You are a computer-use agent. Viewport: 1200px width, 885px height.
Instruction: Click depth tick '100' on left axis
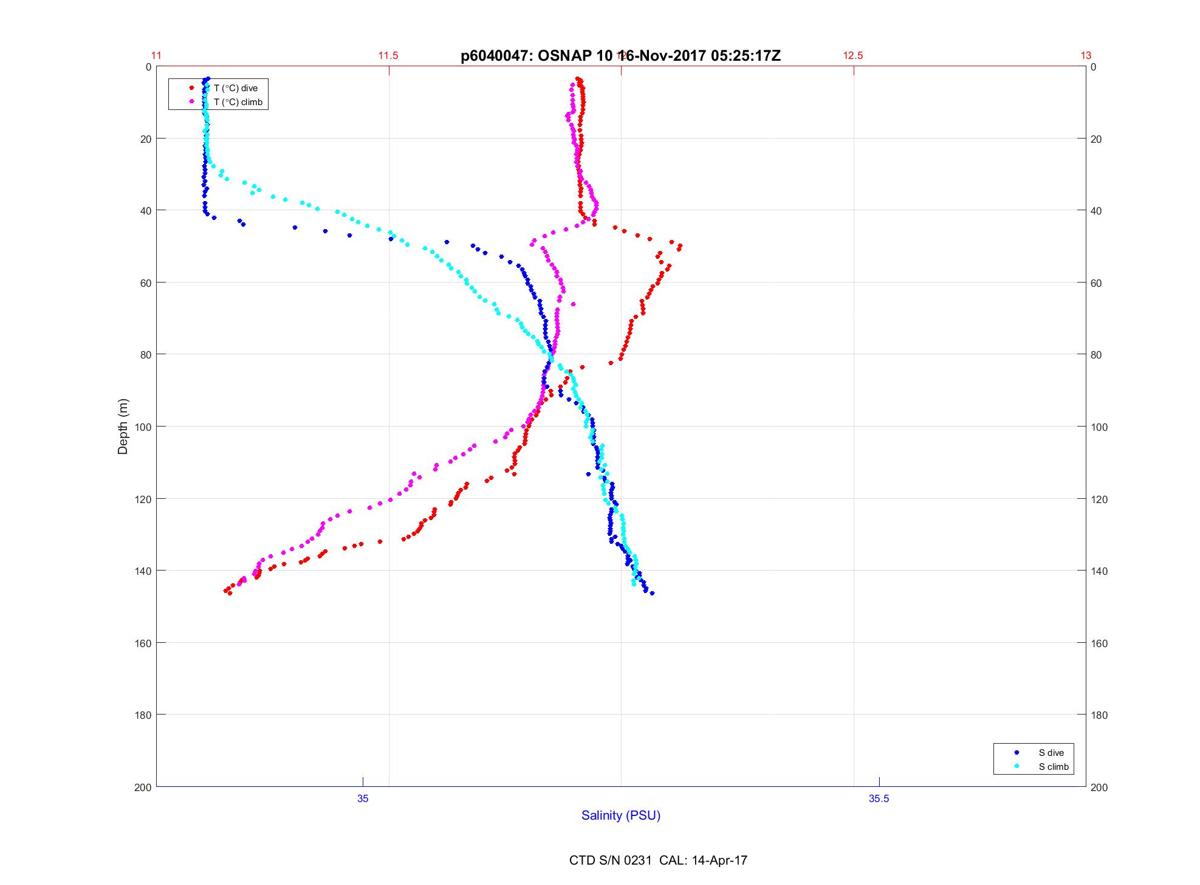click(x=143, y=427)
